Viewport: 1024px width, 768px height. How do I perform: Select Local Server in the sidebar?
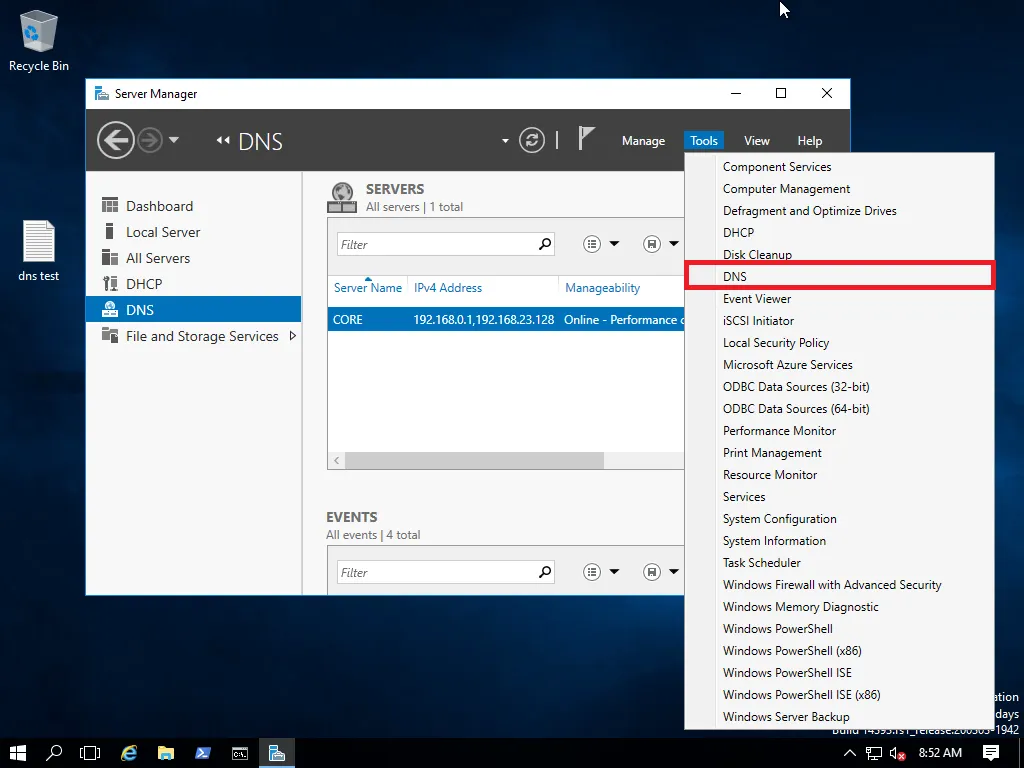click(193, 232)
